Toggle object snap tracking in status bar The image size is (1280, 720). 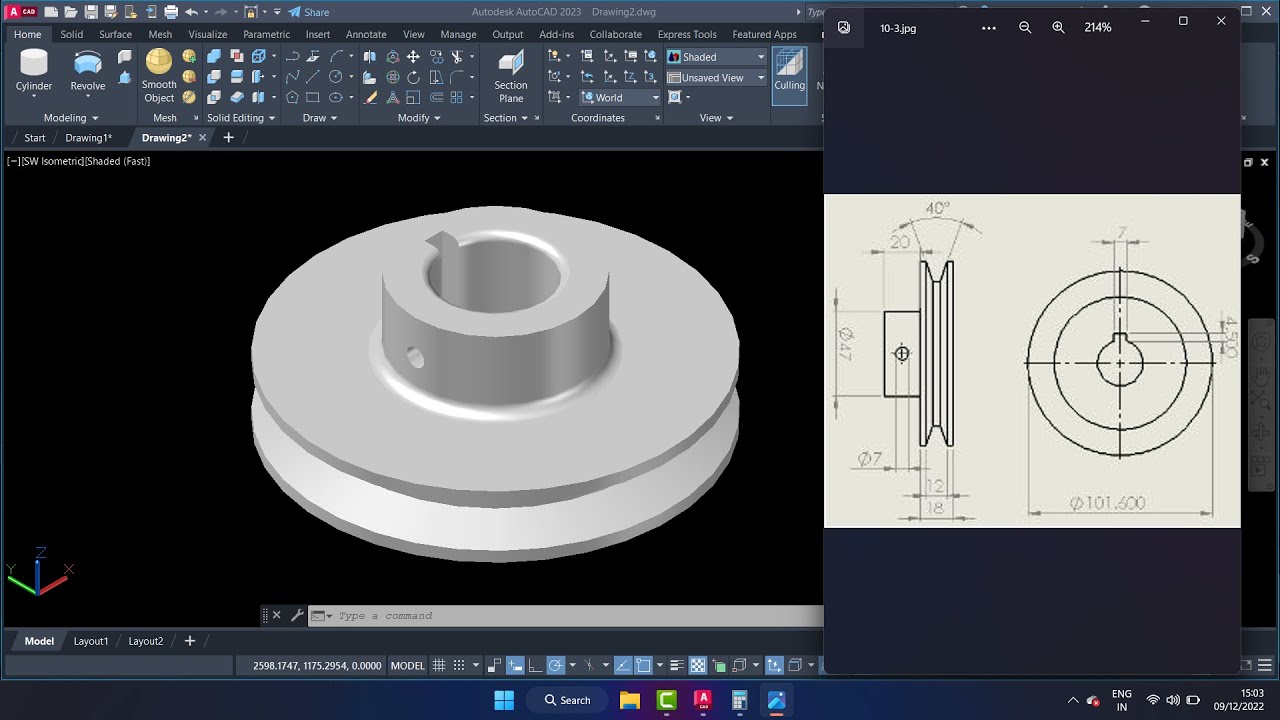(623, 665)
